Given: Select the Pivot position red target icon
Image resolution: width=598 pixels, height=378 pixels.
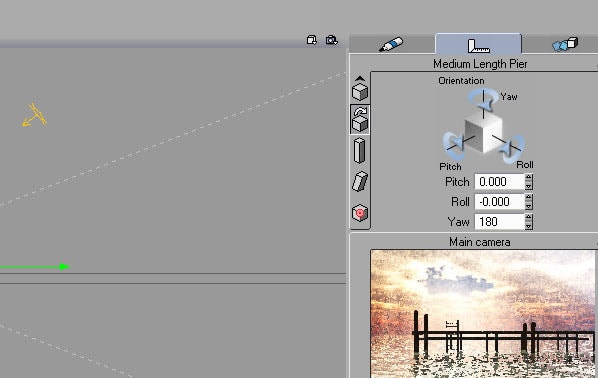Looking at the screenshot, I should click(x=360, y=213).
